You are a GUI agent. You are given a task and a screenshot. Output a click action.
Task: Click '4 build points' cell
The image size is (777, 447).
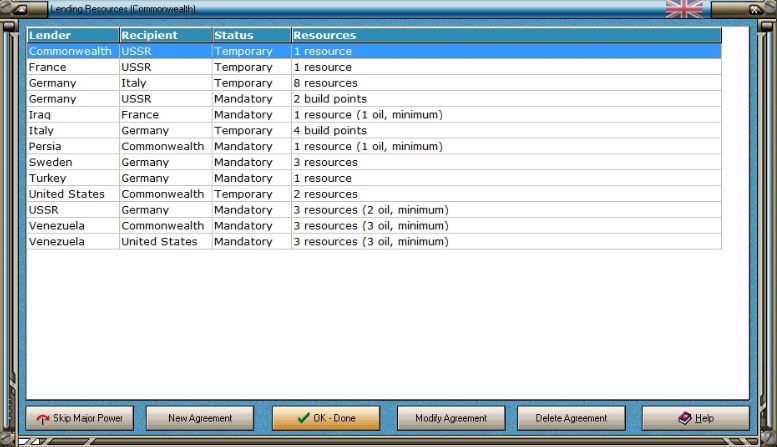click(506, 130)
